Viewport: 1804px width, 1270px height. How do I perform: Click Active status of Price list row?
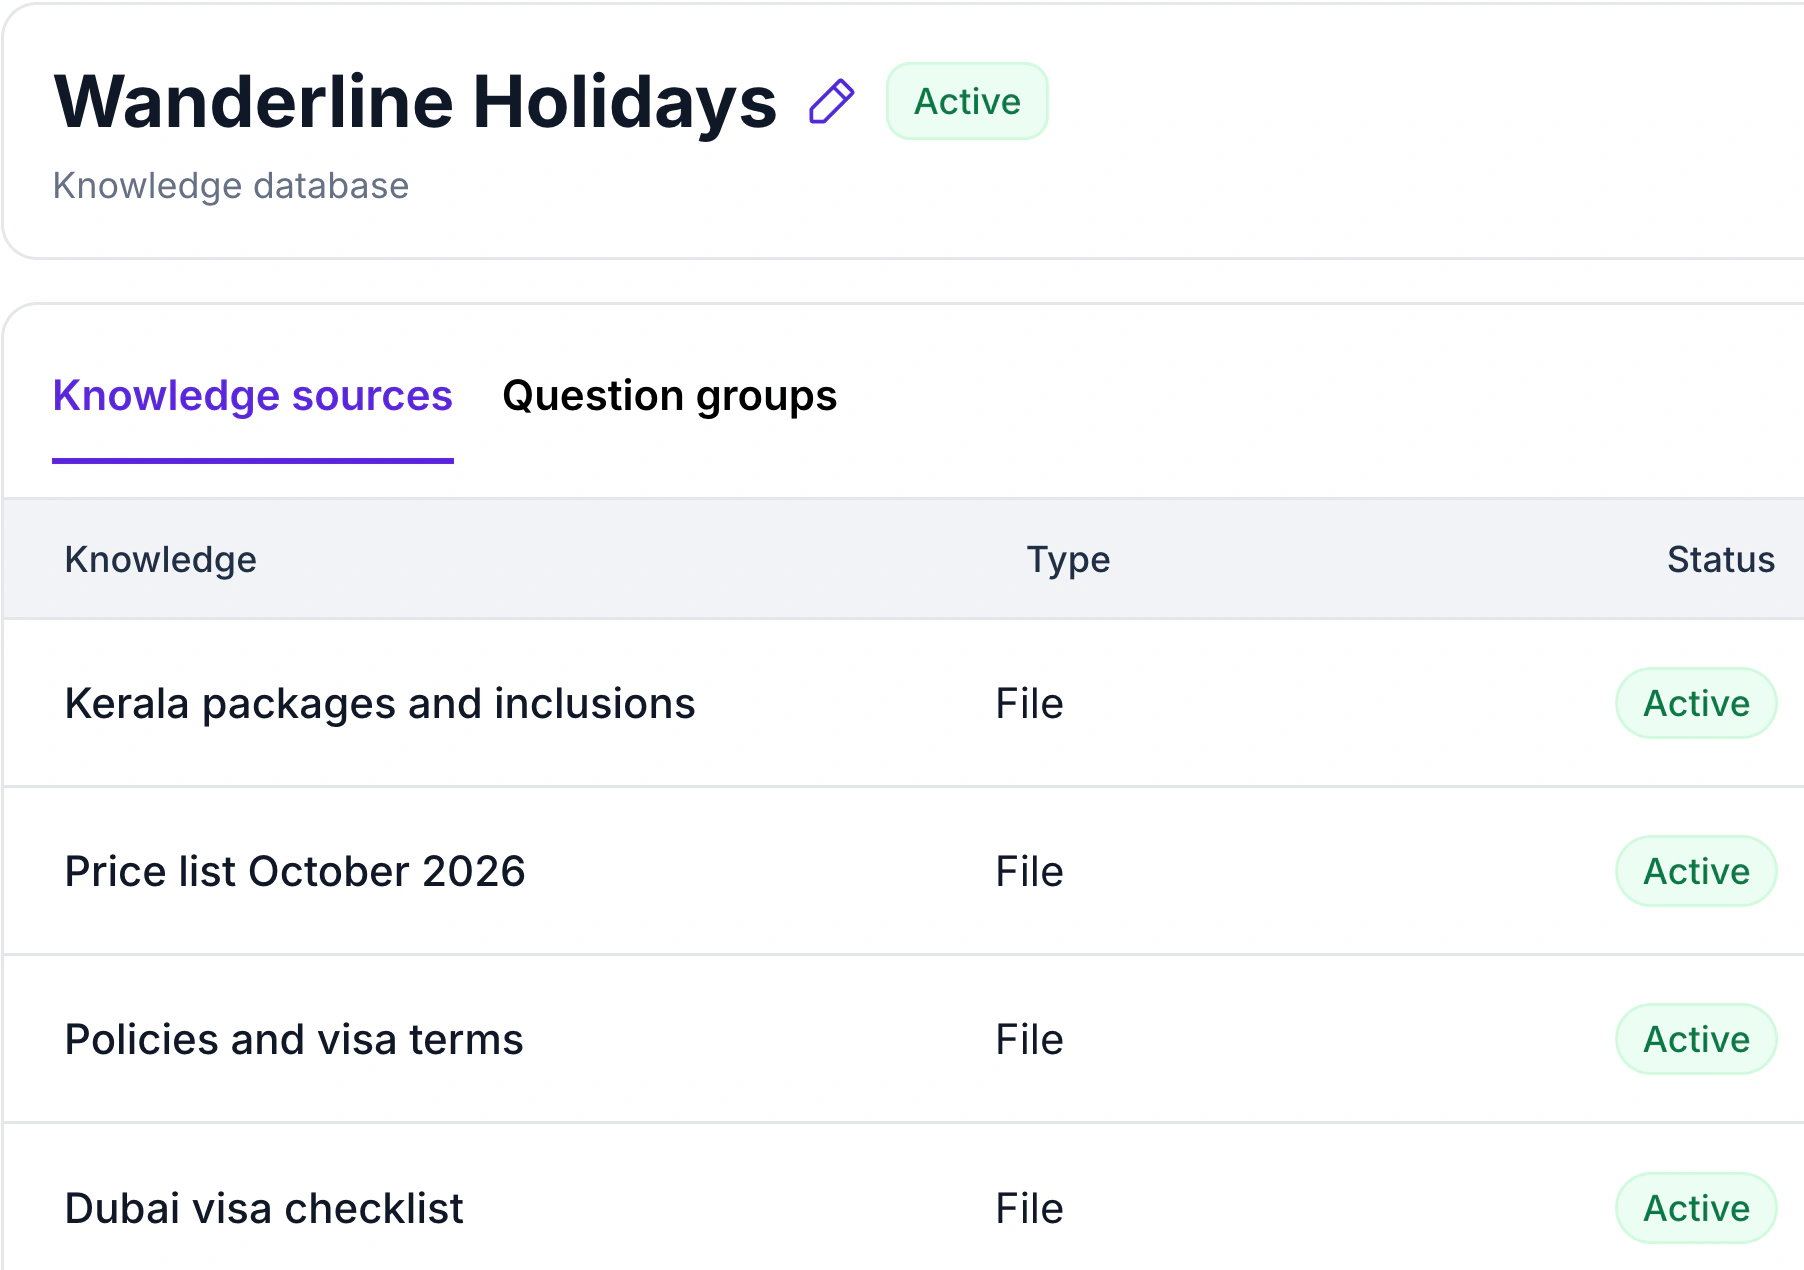pos(1696,871)
